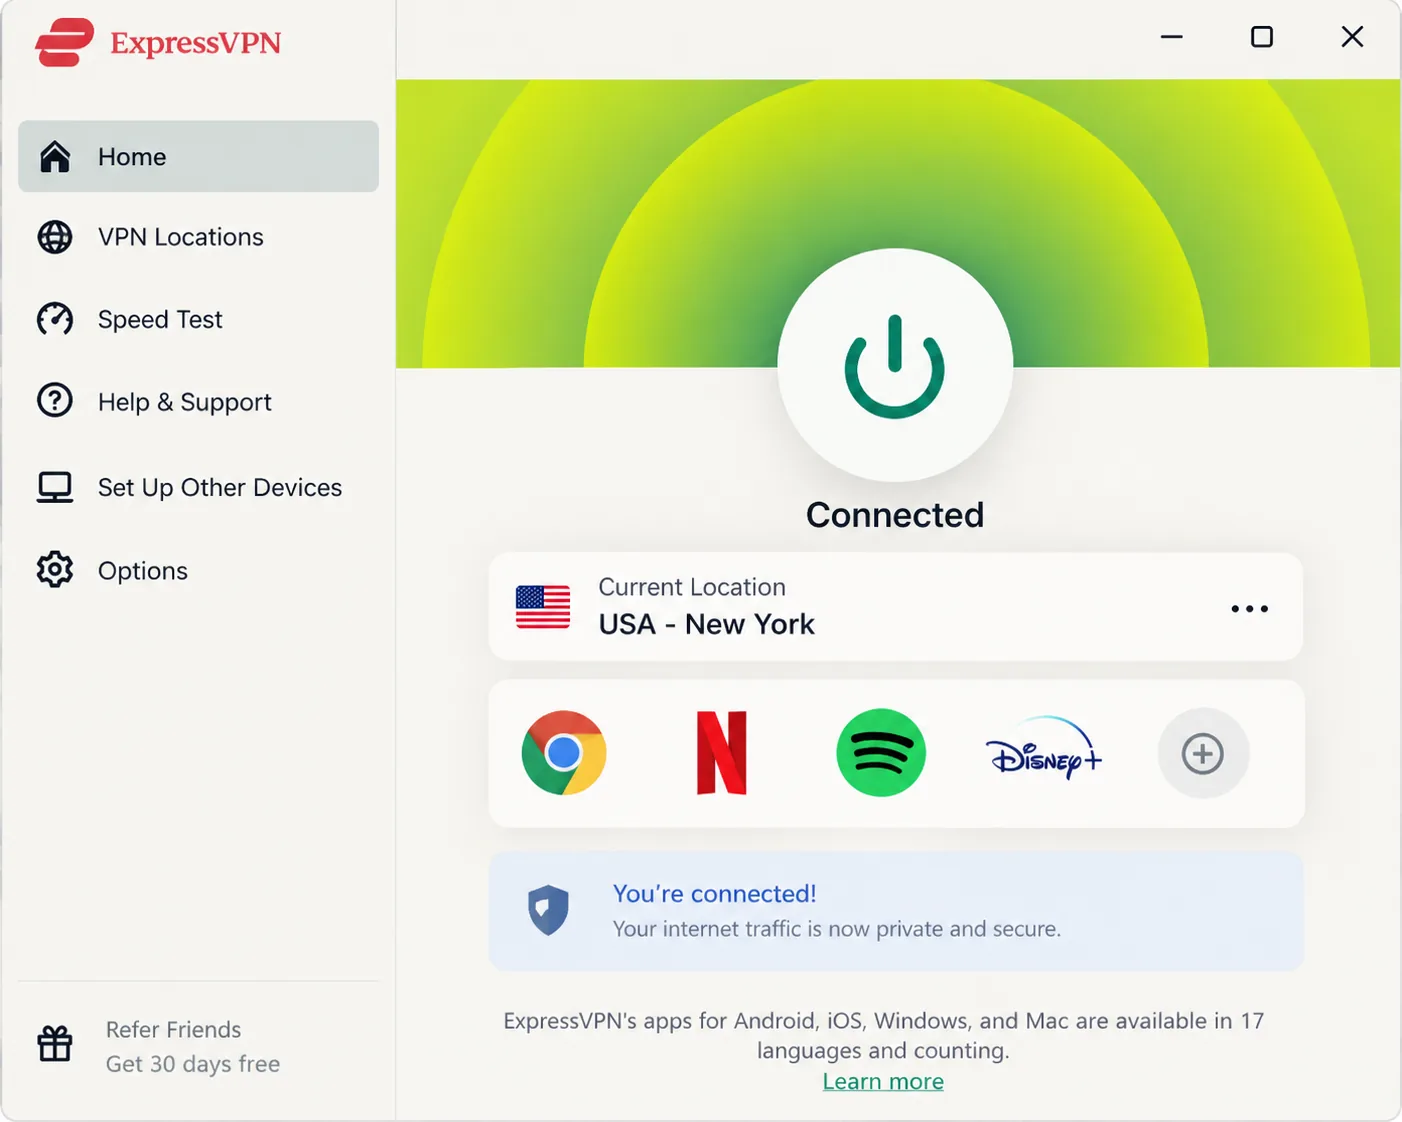Click the Learn more link
The width and height of the screenshot is (1402, 1122).
(883, 1081)
